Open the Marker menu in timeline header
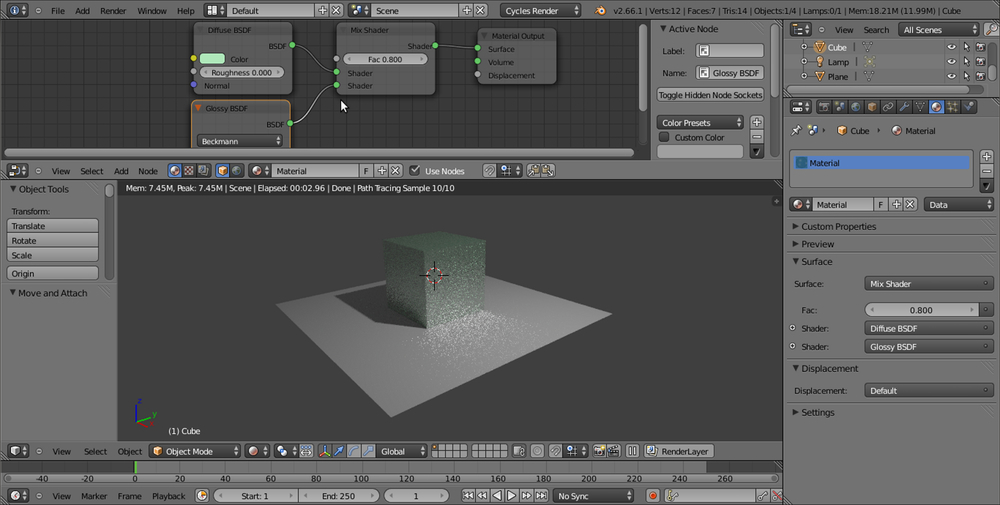The image size is (1000, 505). [x=94, y=496]
